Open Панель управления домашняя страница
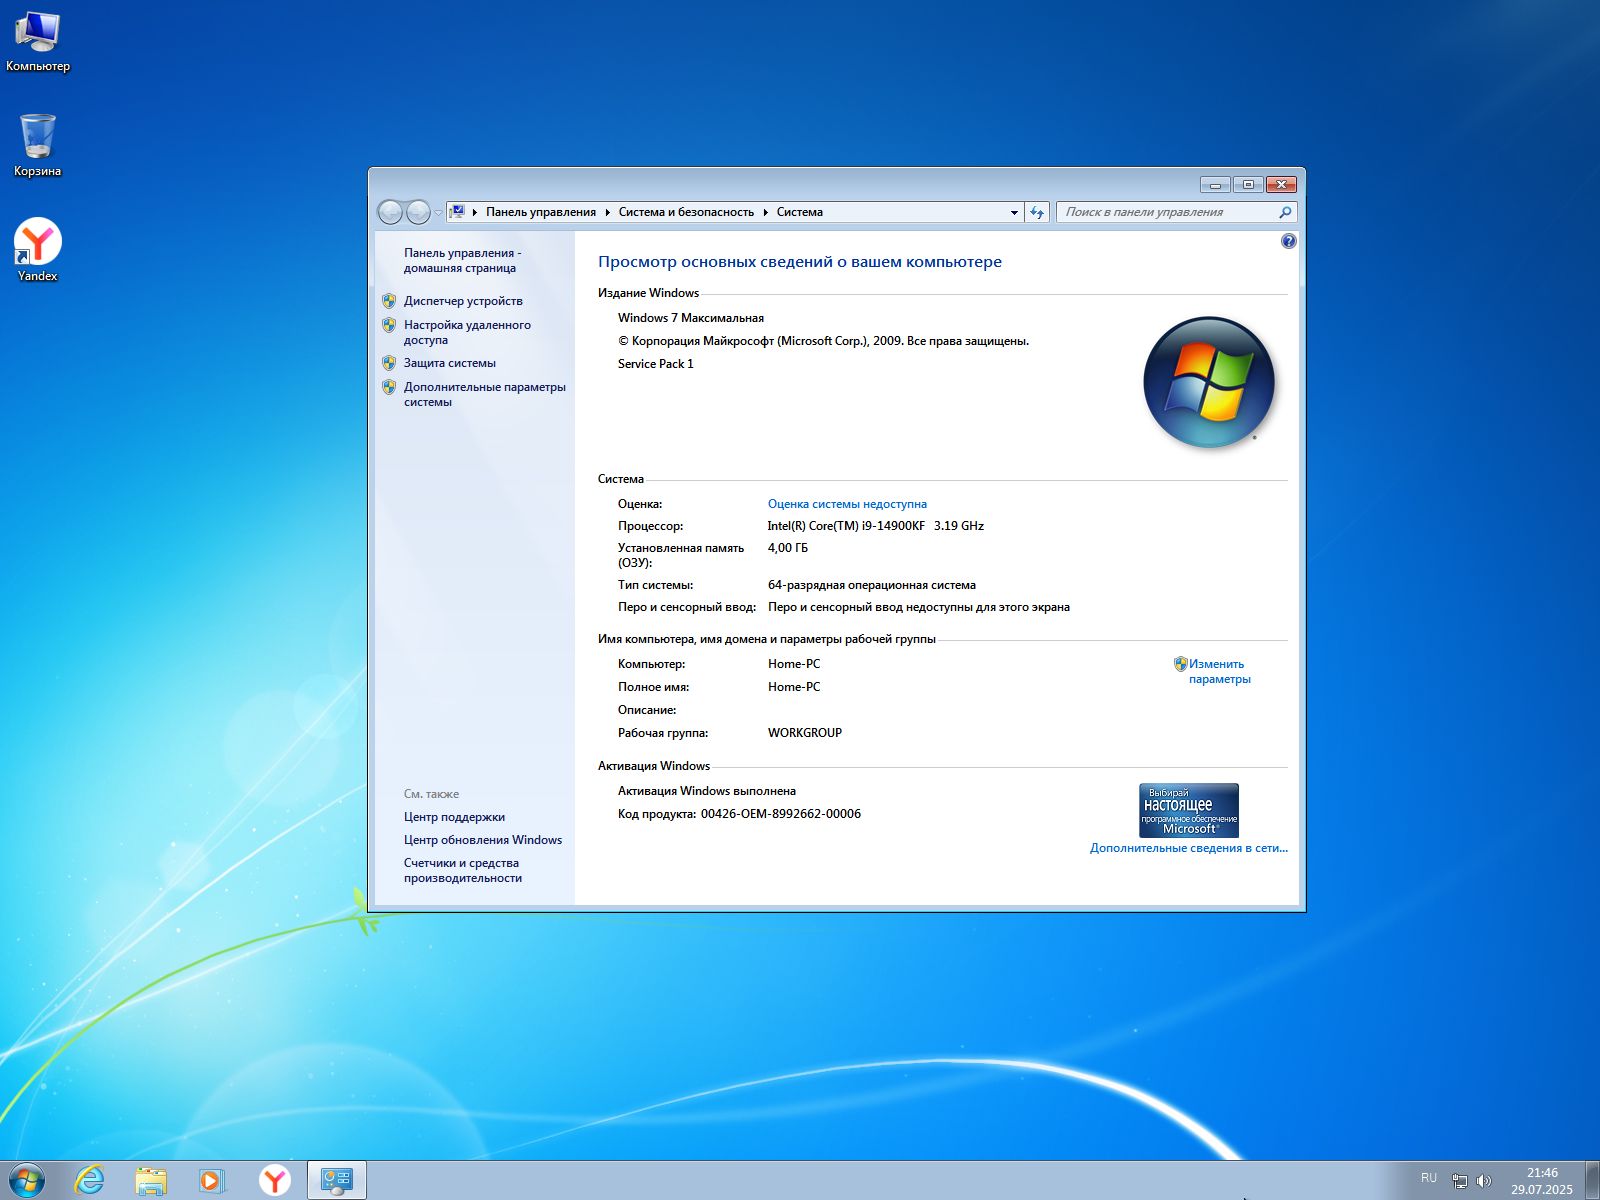Screen dimensions: 1600x1200 point(462,260)
